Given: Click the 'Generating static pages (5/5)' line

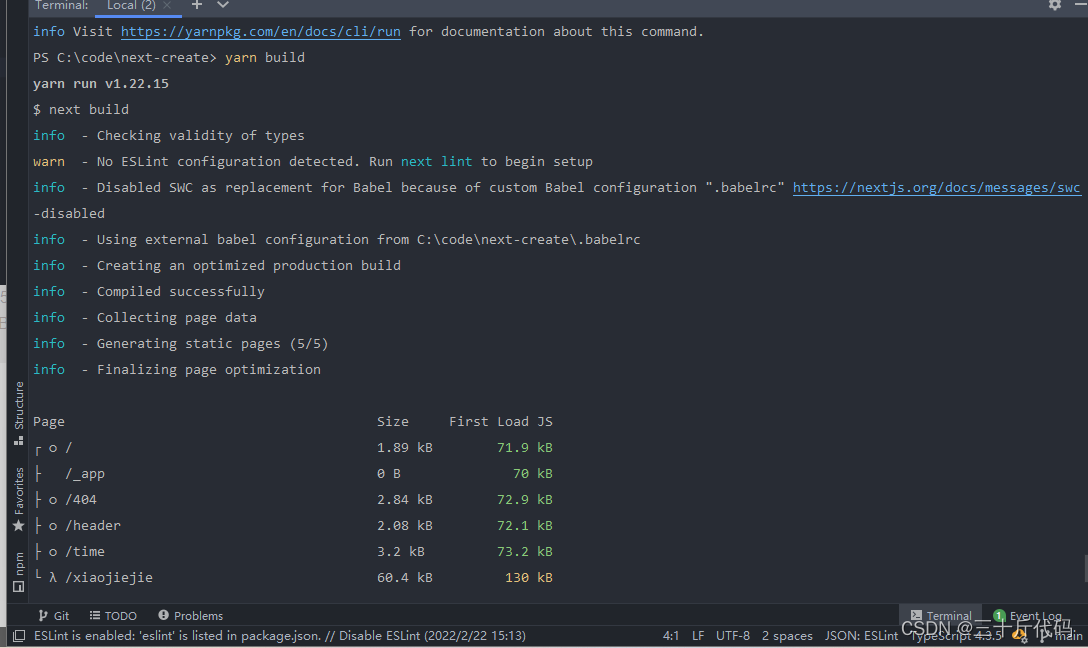Looking at the screenshot, I should (x=180, y=343).
